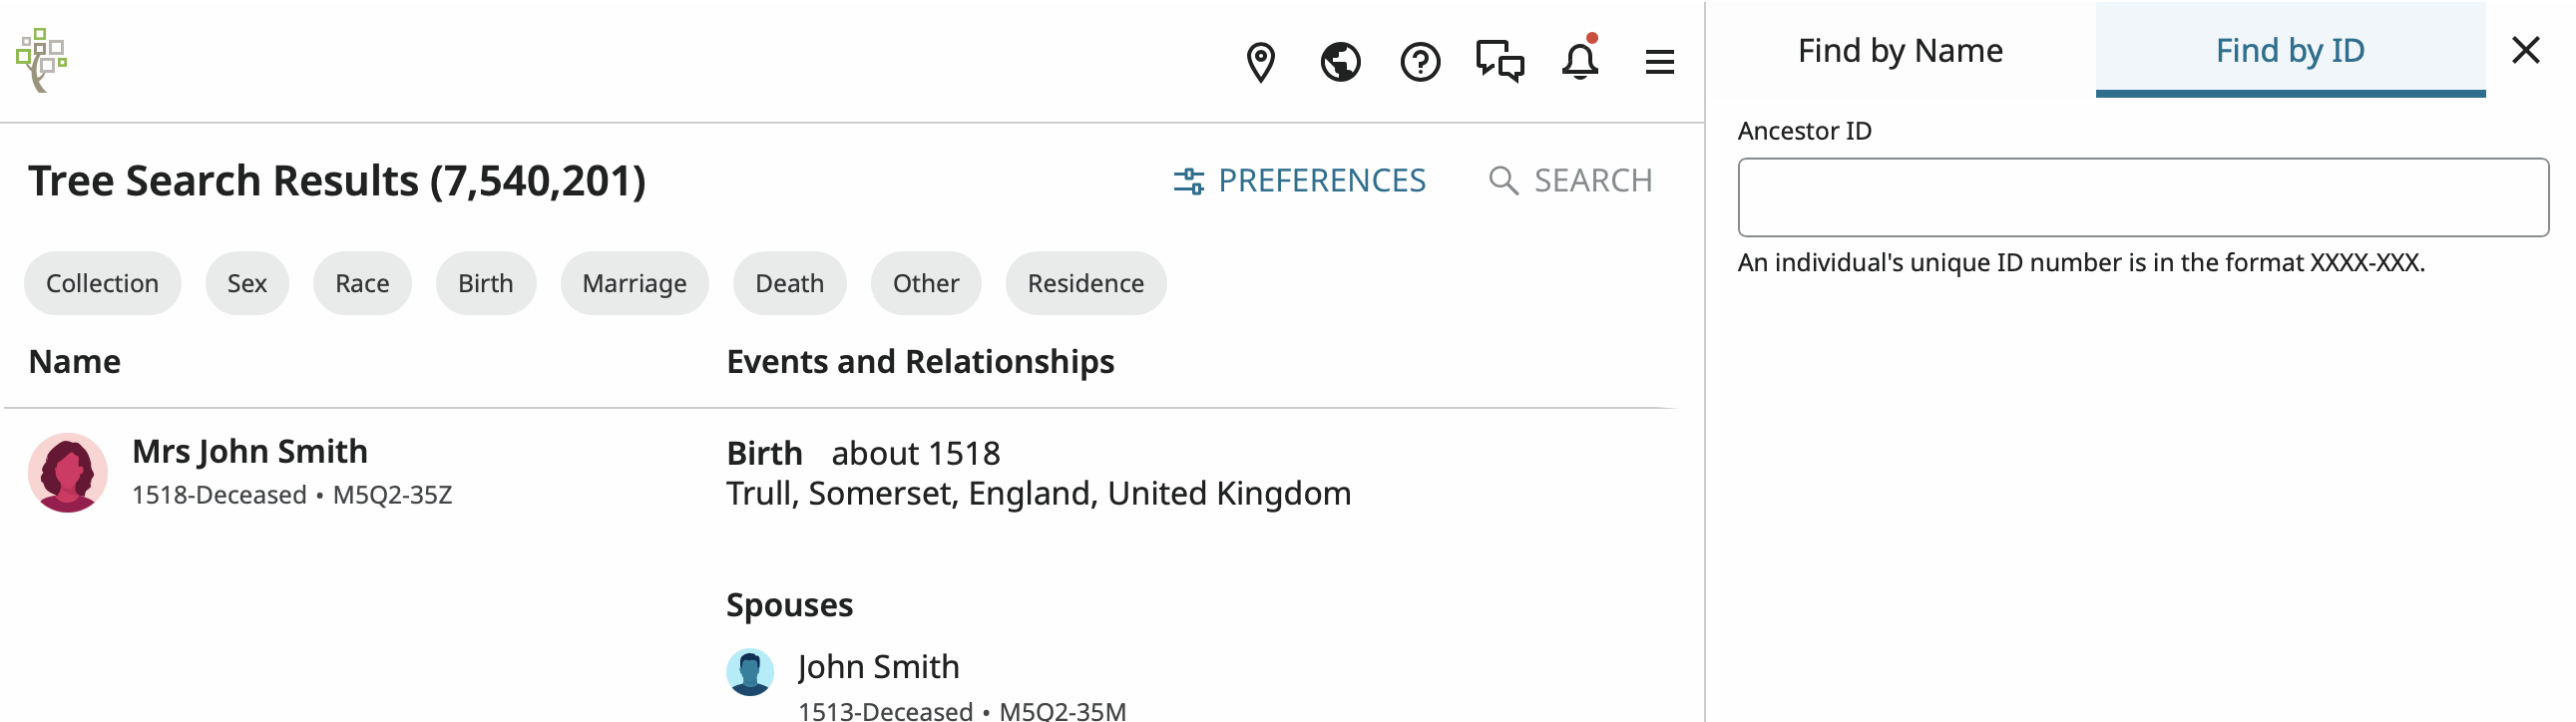2576x722 pixels.
Task: Close the Find panel
Action: coord(2526,50)
